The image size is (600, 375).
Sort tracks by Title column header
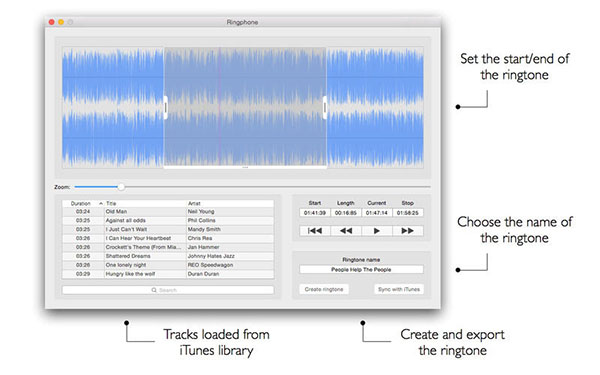111,204
